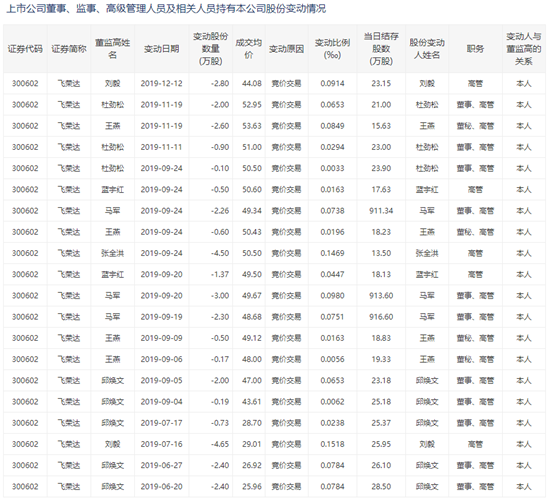Click the ratio 0.0980
Viewport: 554px width, 503px height.
(332, 296)
